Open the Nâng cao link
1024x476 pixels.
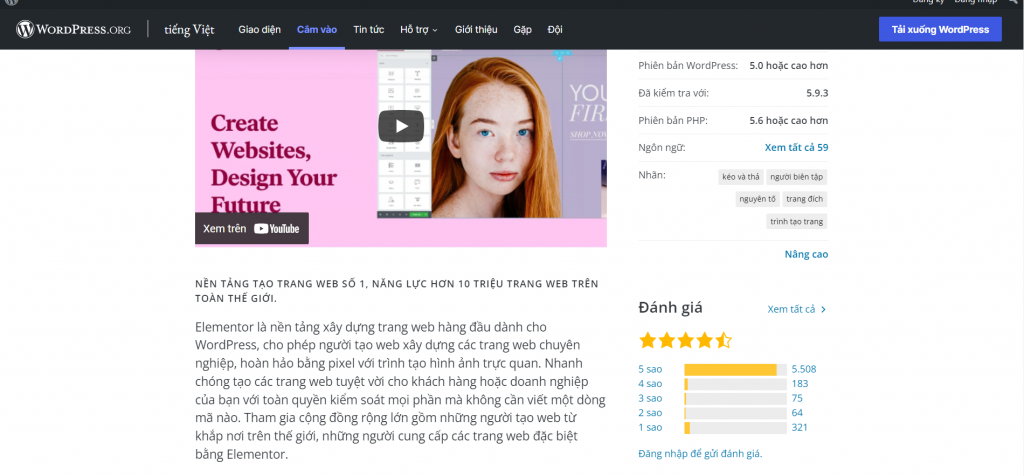tap(806, 254)
